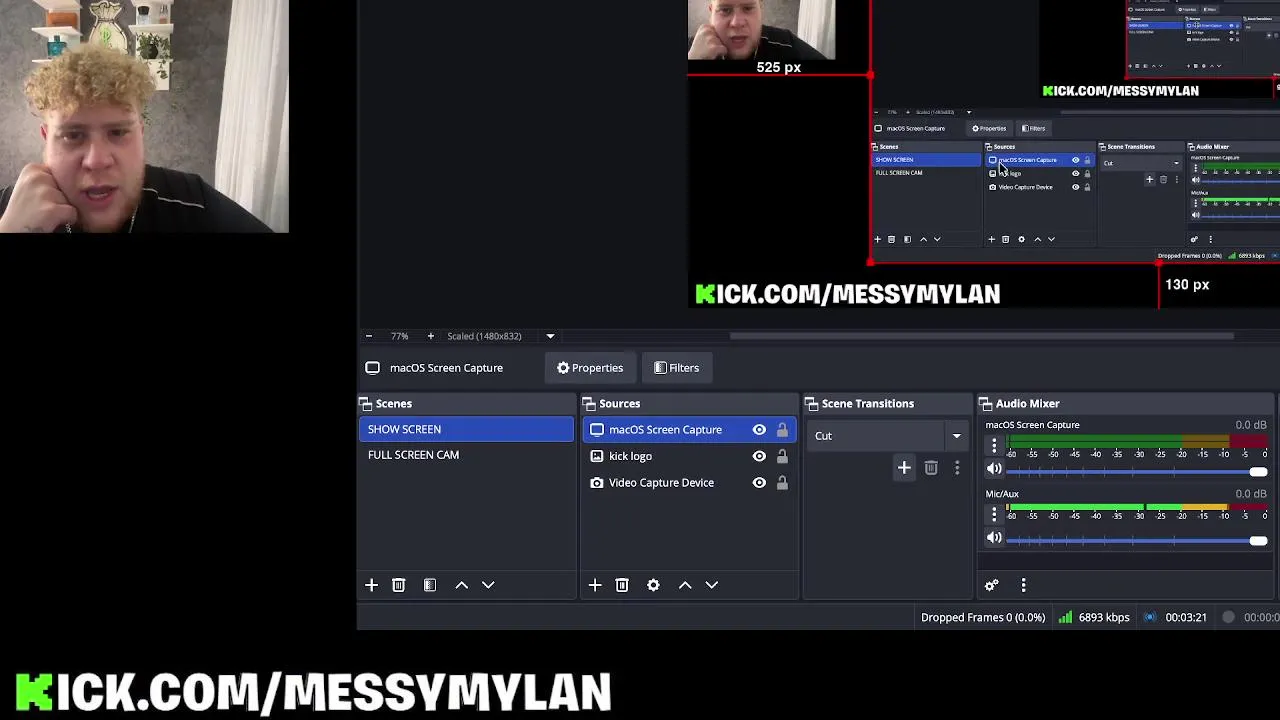Hide the macOS Screen Capture source

759,430
